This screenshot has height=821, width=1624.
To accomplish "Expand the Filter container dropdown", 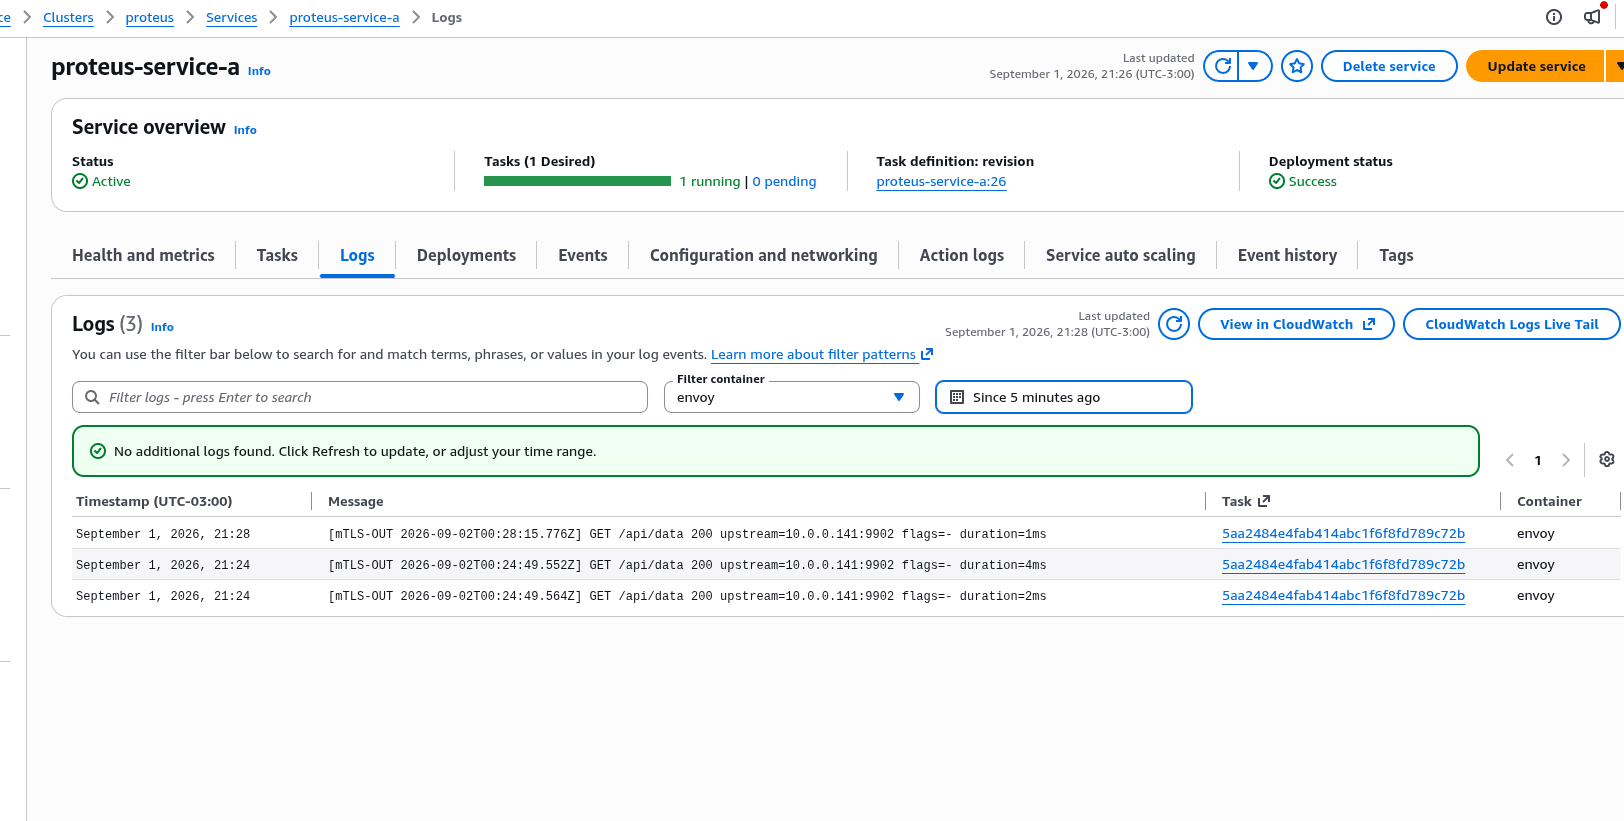I will (x=791, y=397).
